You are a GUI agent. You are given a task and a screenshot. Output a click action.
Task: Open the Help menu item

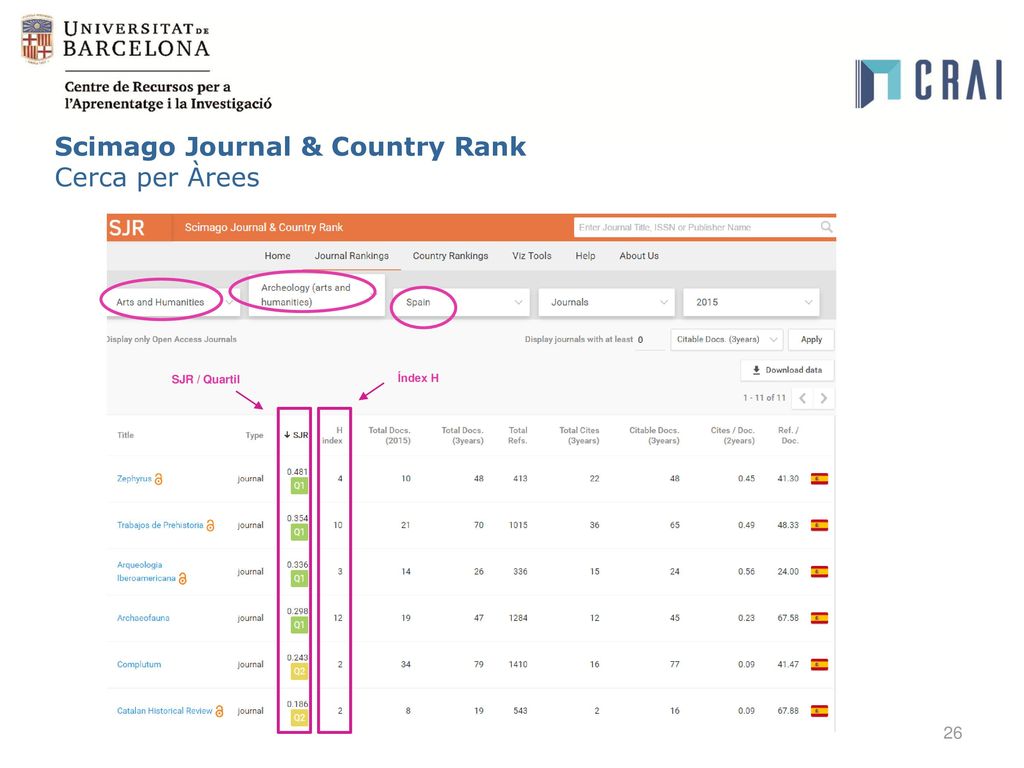[x=585, y=256]
